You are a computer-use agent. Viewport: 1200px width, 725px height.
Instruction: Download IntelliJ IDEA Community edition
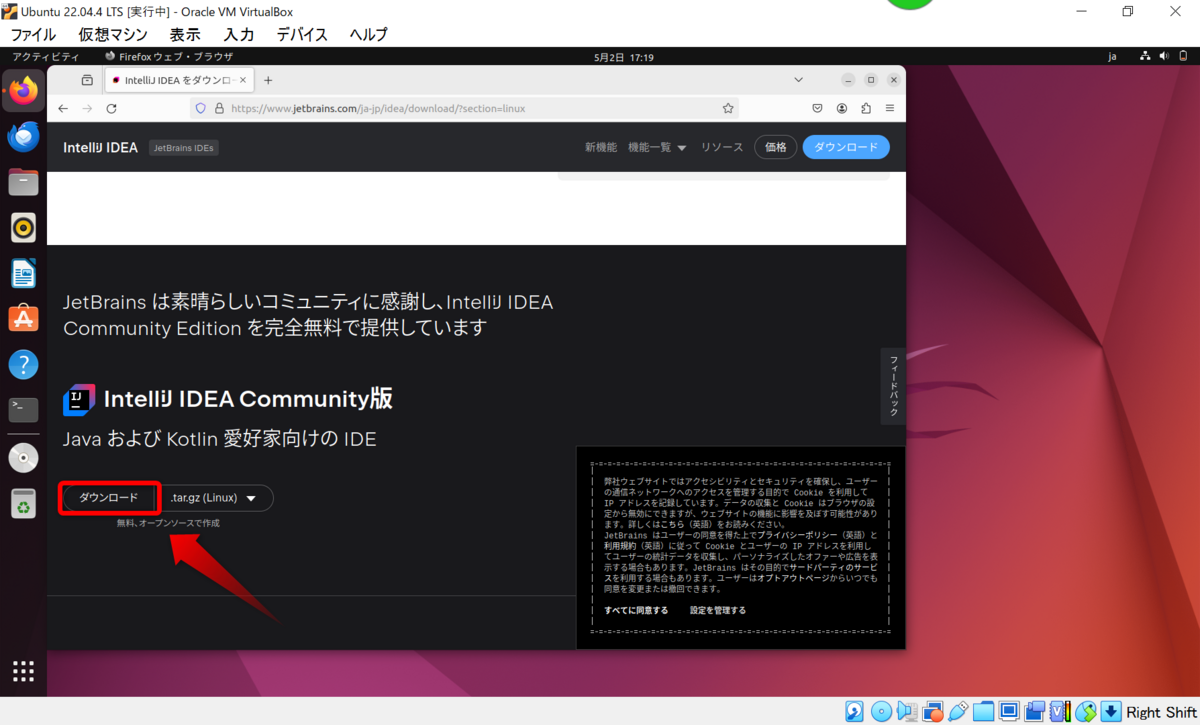click(109, 498)
